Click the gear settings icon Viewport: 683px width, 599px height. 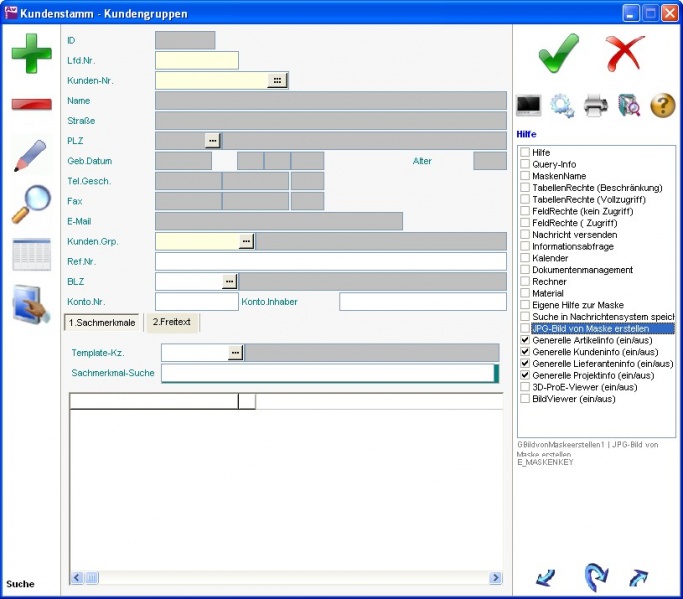pyautogui.click(x=562, y=106)
